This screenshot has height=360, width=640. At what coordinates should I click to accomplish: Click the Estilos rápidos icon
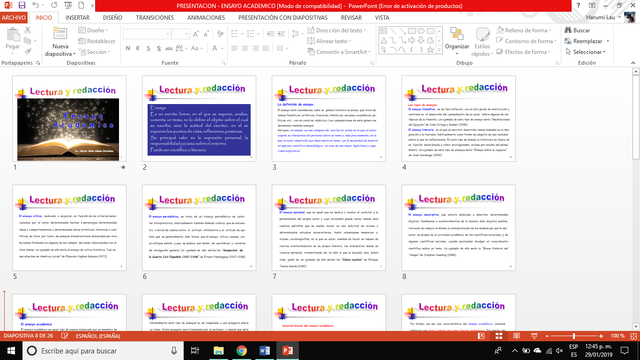click(x=482, y=35)
